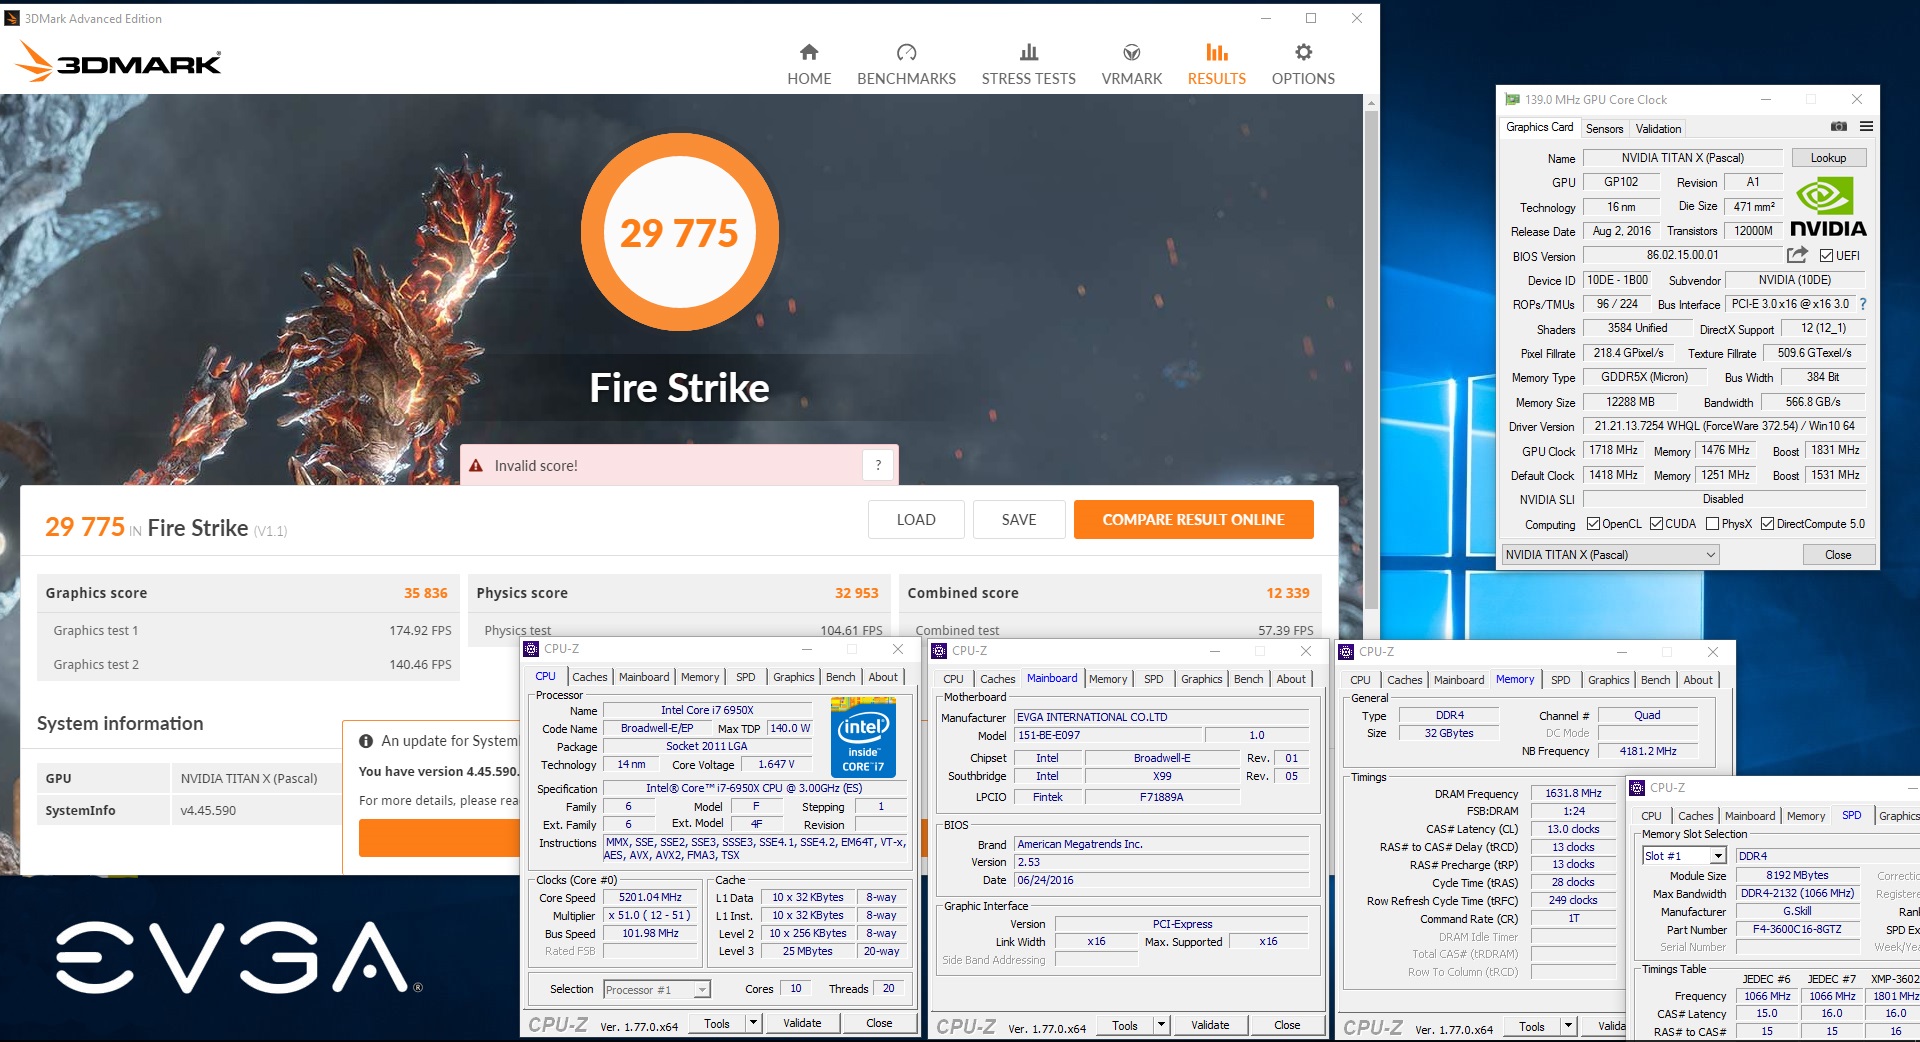Click the Lookup button in GPU-Z
The width and height of the screenshot is (1920, 1042).
[x=1828, y=158]
